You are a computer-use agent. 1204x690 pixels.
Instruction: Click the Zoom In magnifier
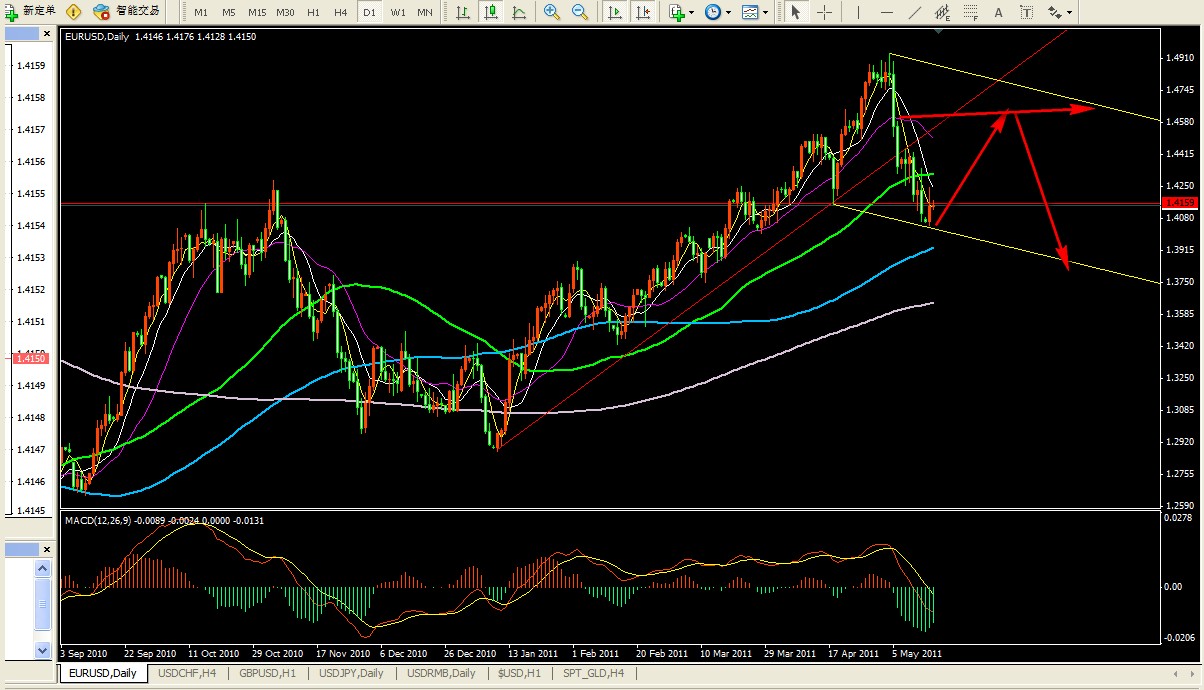pyautogui.click(x=552, y=12)
